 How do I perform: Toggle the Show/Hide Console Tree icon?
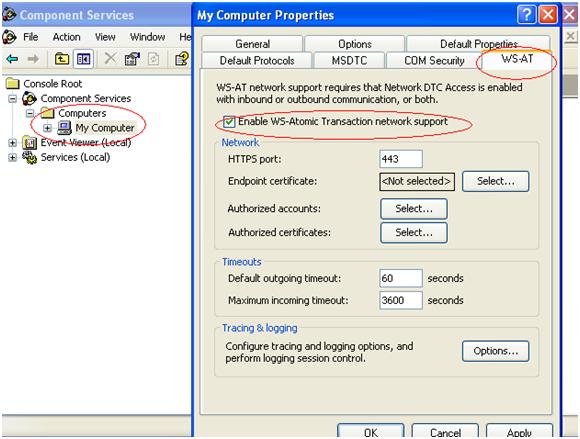point(83,59)
